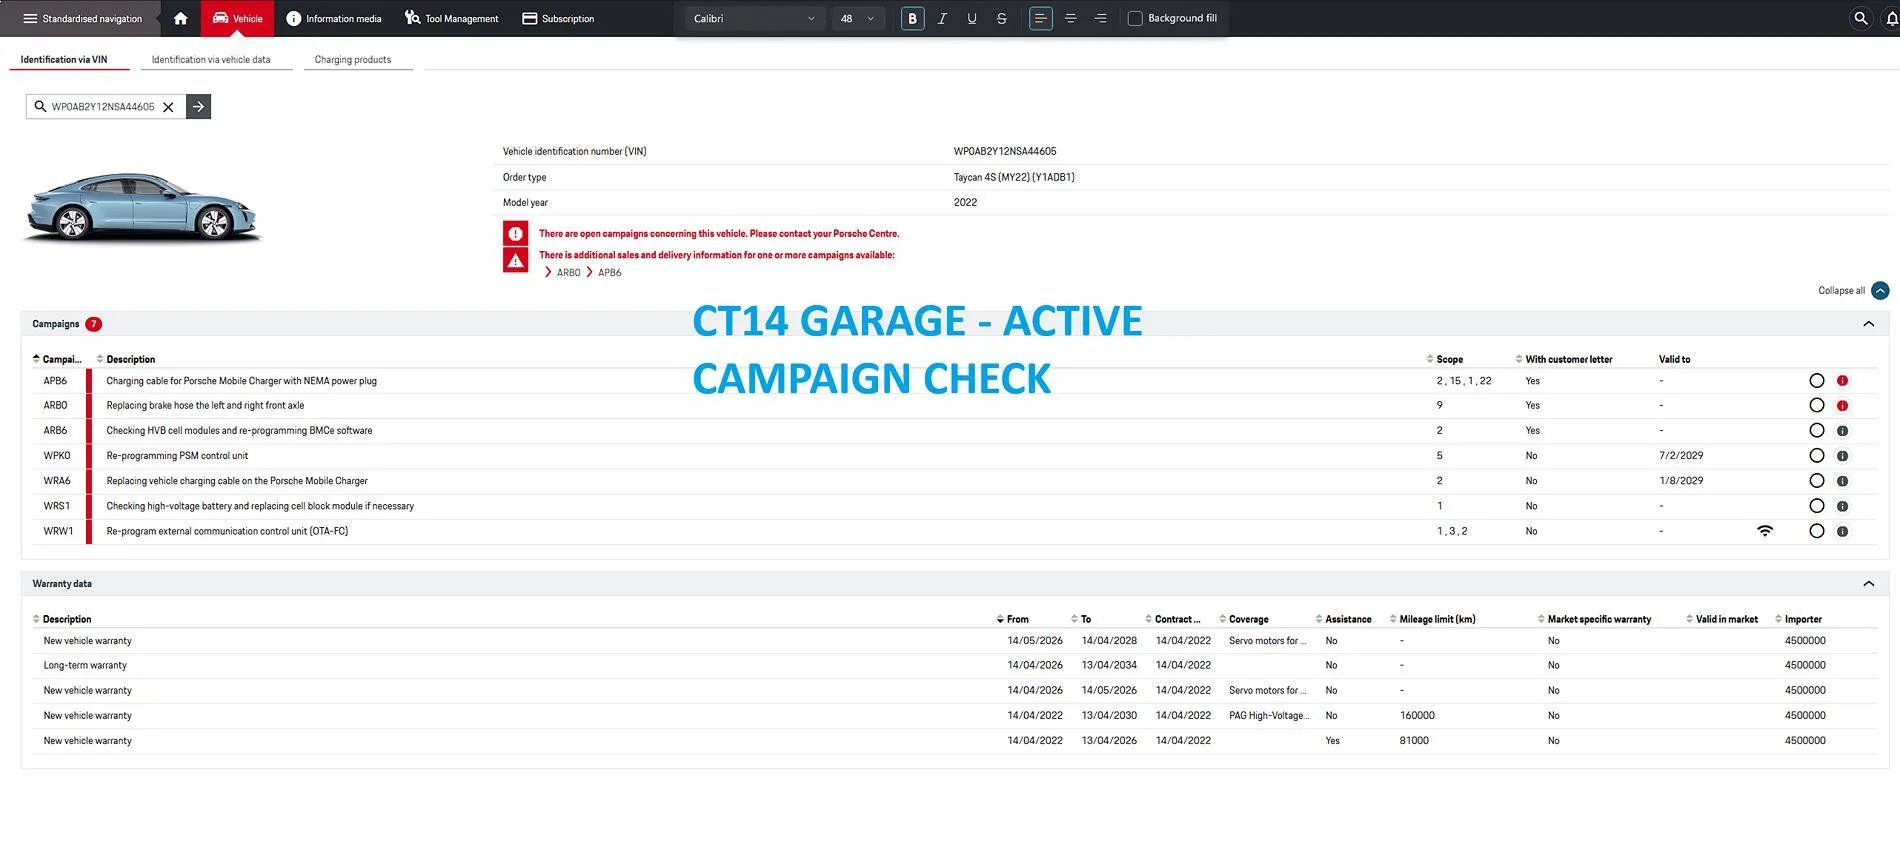Open the ARB0 campaign link
Image resolution: width=1900 pixels, height=861 pixels.
pyautogui.click(x=568, y=273)
